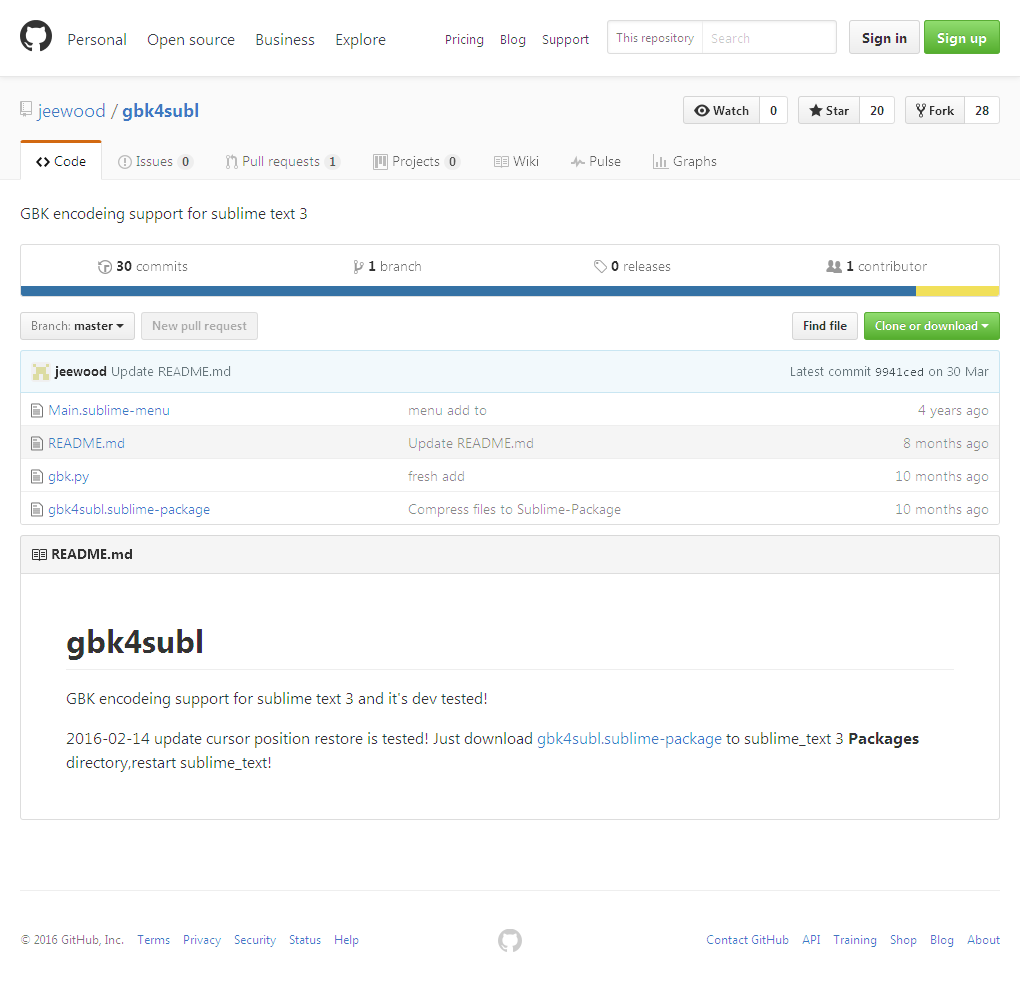The image size is (1020, 989).
Task: Go to the Projects tab
Action: click(416, 161)
